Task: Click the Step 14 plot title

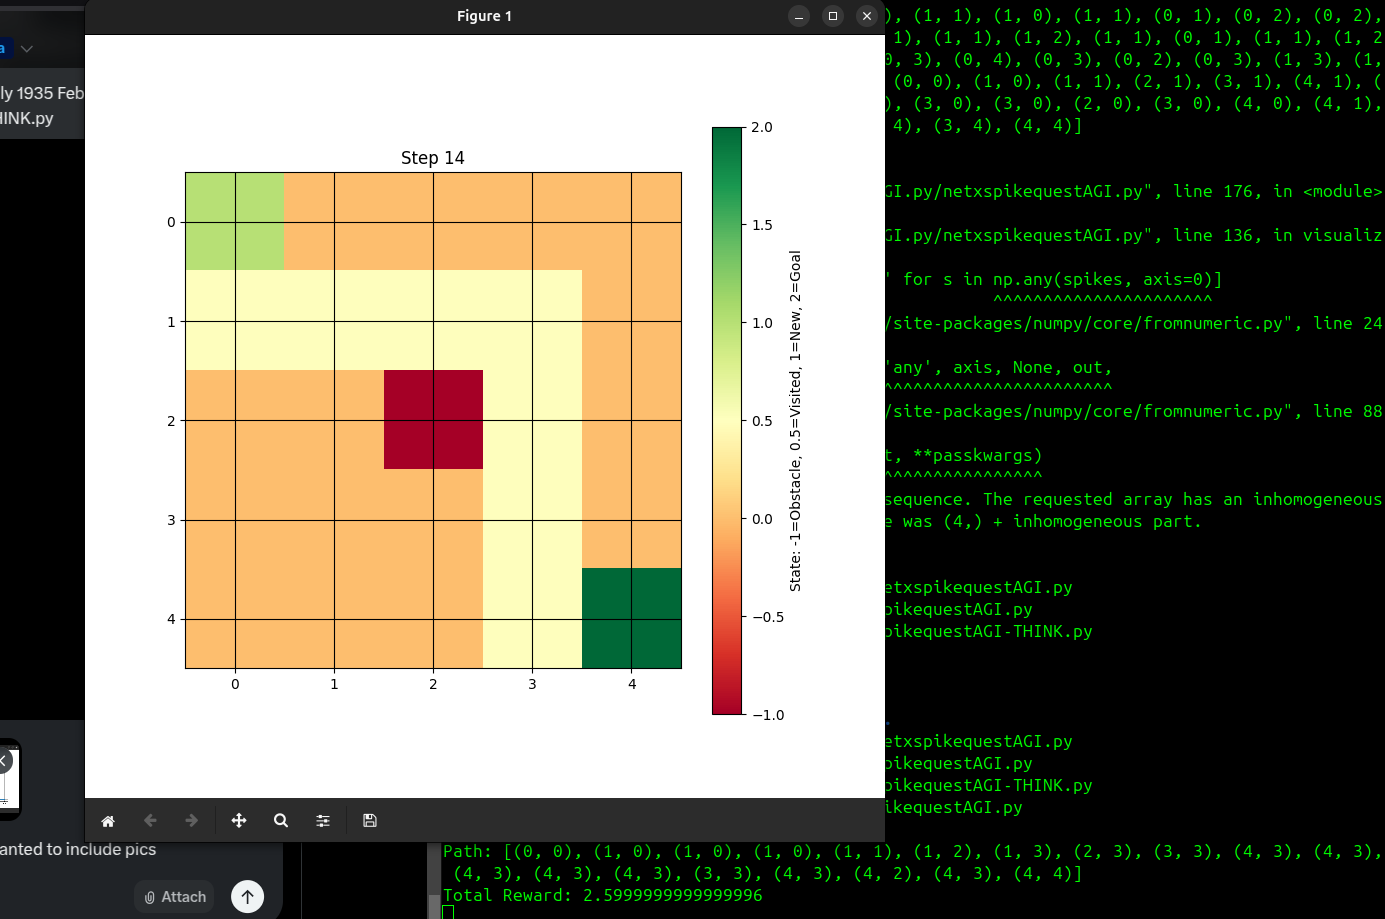Action: (432, 157)
